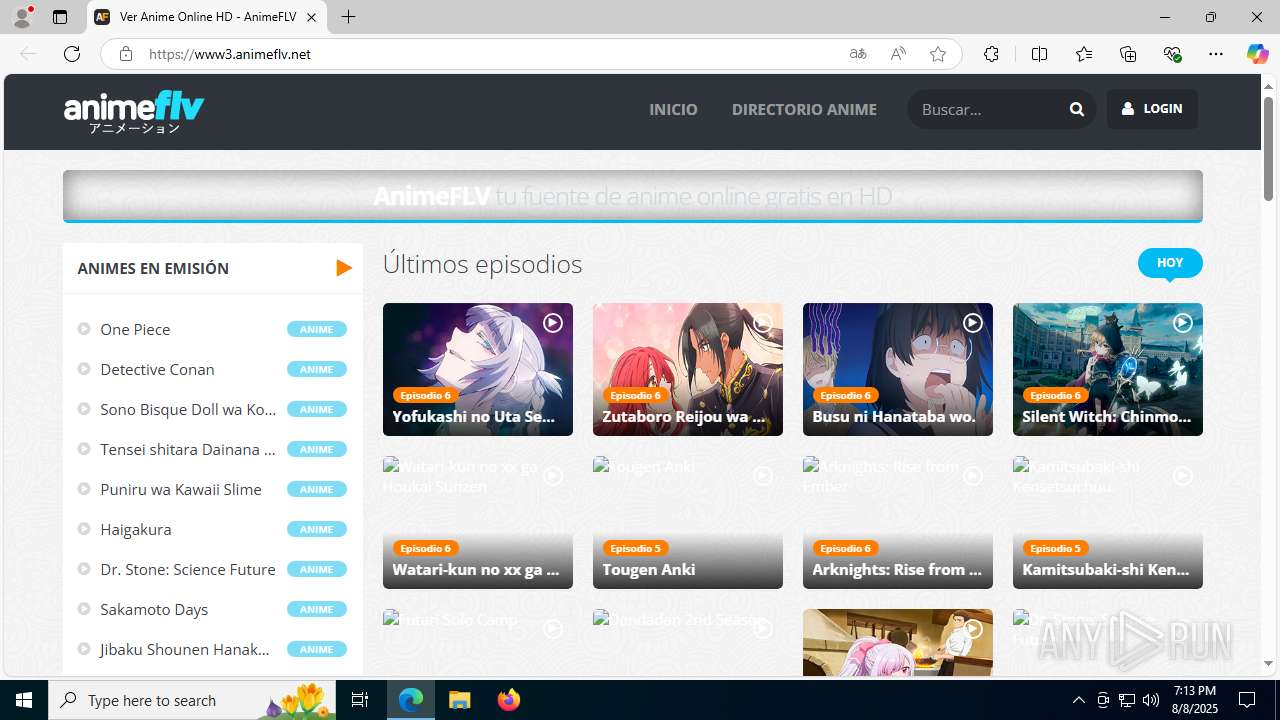Open Jibaku Shounen Hanak... entry
1280x720 pixels.
tap(185, 649)
